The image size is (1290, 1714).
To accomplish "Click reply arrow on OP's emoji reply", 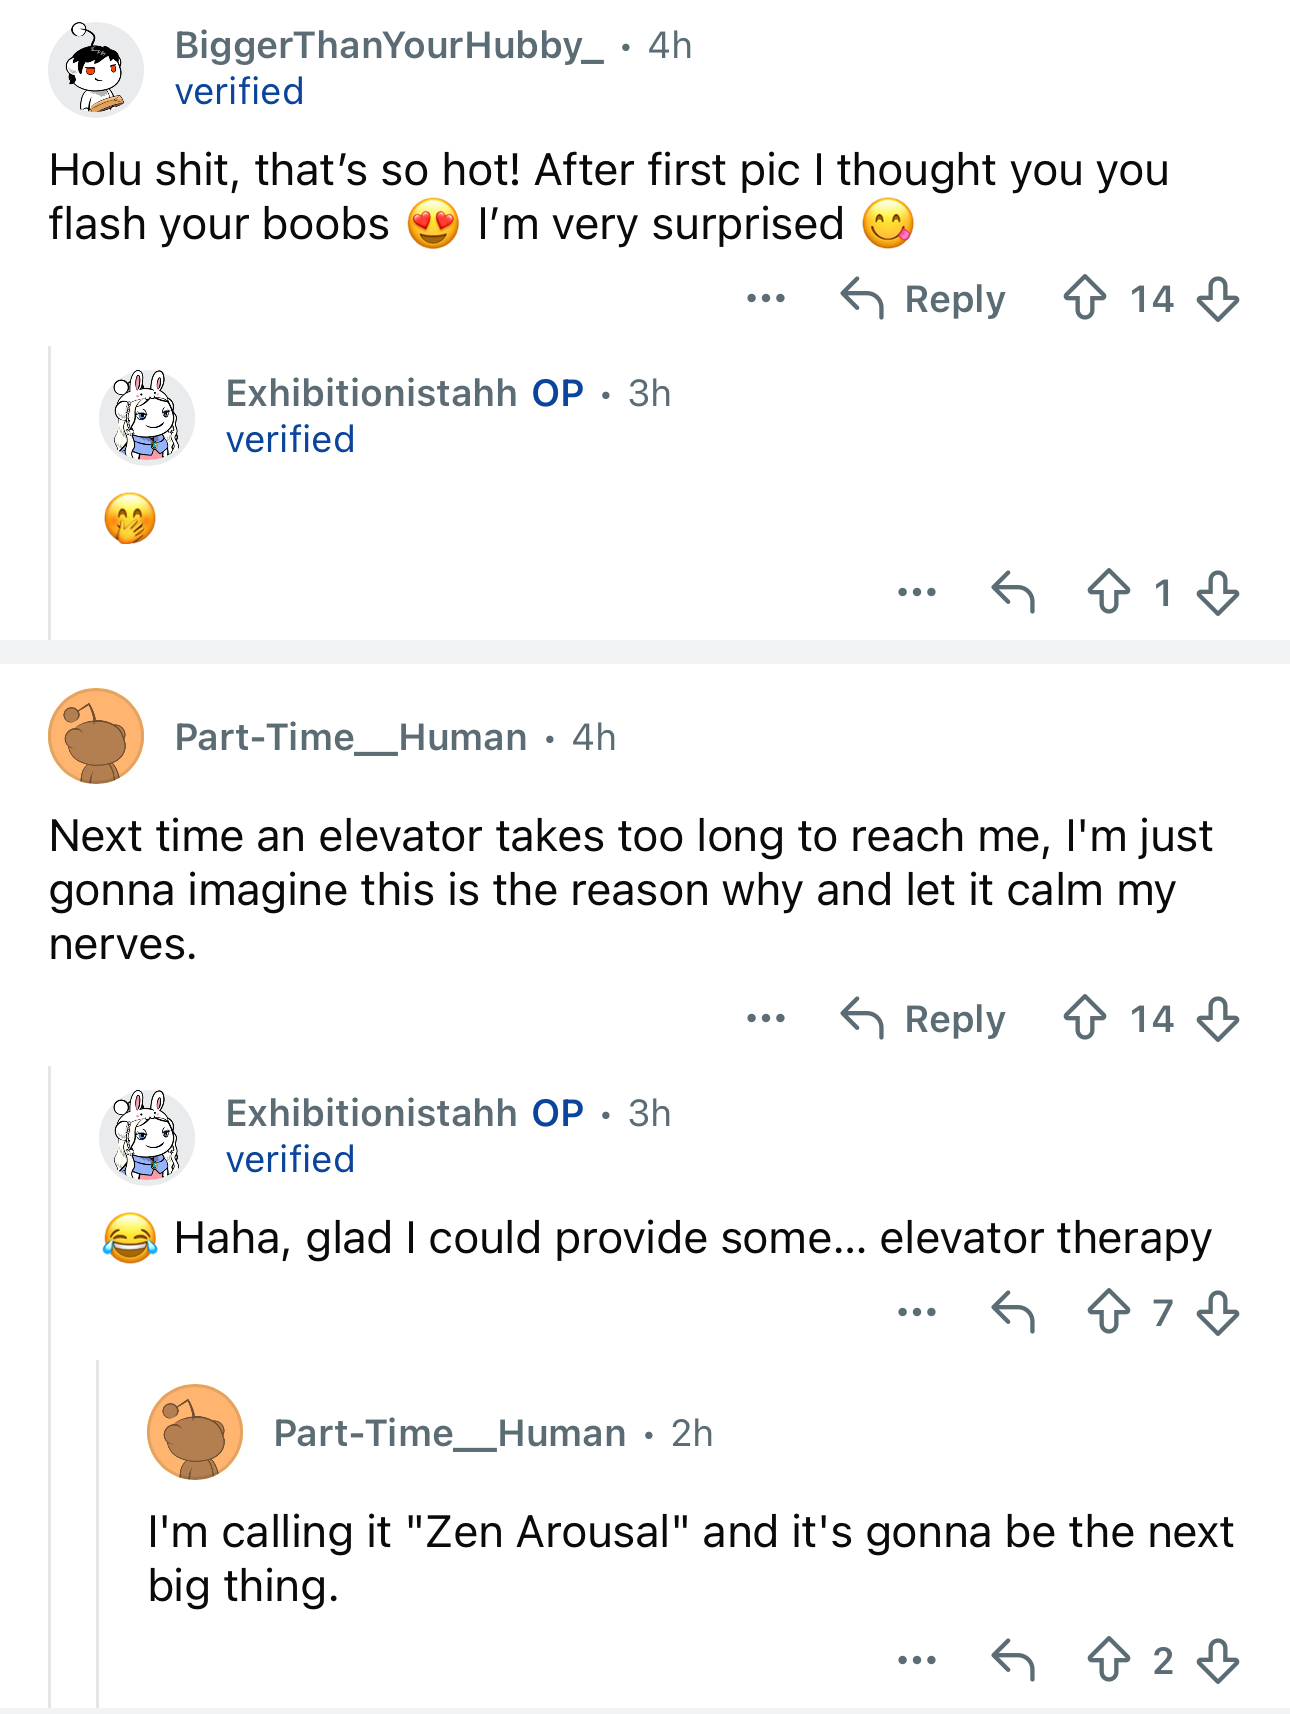I will tap(1013, 592).
